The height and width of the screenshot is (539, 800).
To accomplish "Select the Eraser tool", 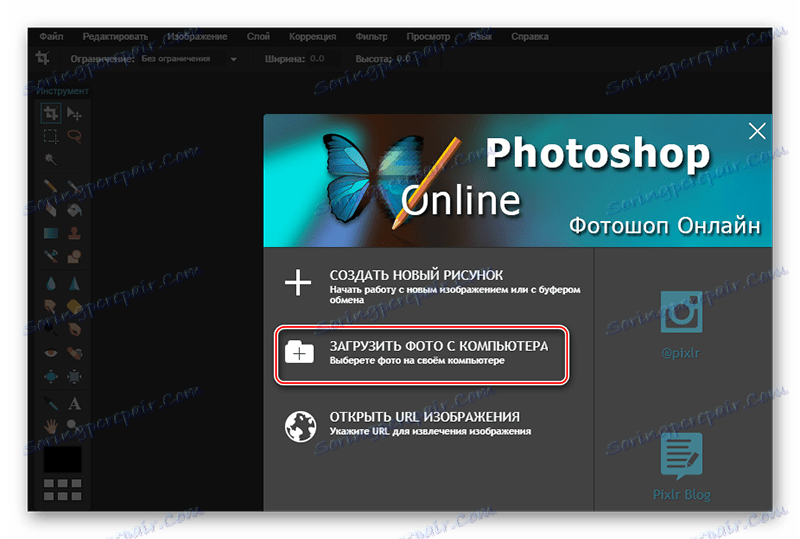I will 51,209.
